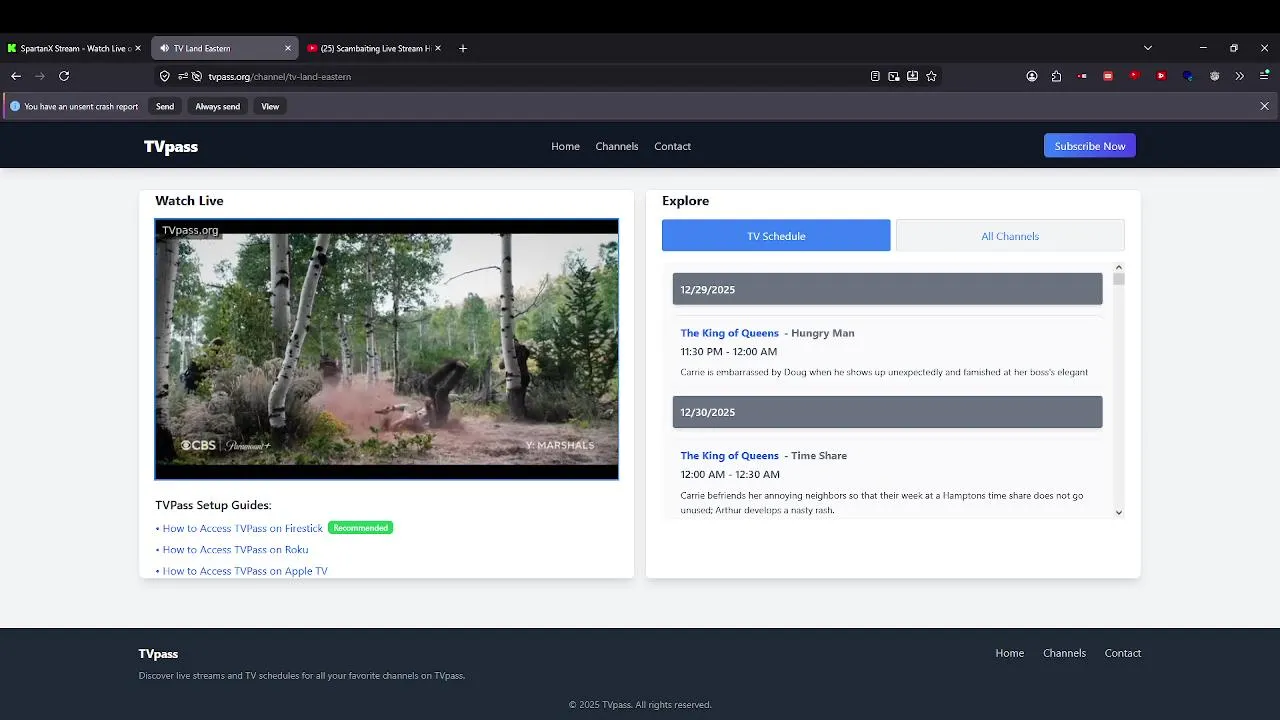Toggle reader view icon
Screen dimensions: 1280x720
click(875, 76)
